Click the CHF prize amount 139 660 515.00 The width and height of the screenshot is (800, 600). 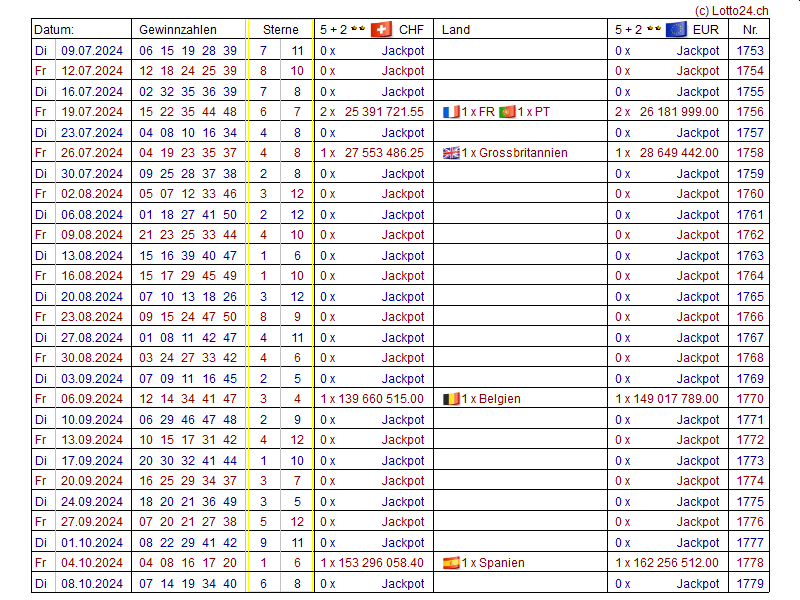[379, 399]
